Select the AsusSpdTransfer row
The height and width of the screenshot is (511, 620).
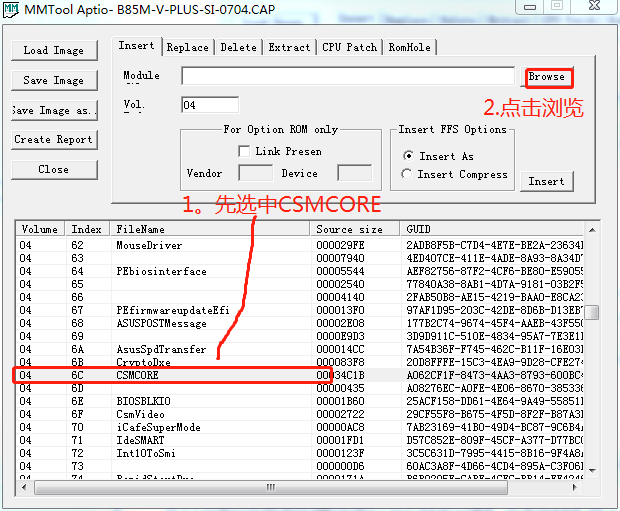click(300, 349)
